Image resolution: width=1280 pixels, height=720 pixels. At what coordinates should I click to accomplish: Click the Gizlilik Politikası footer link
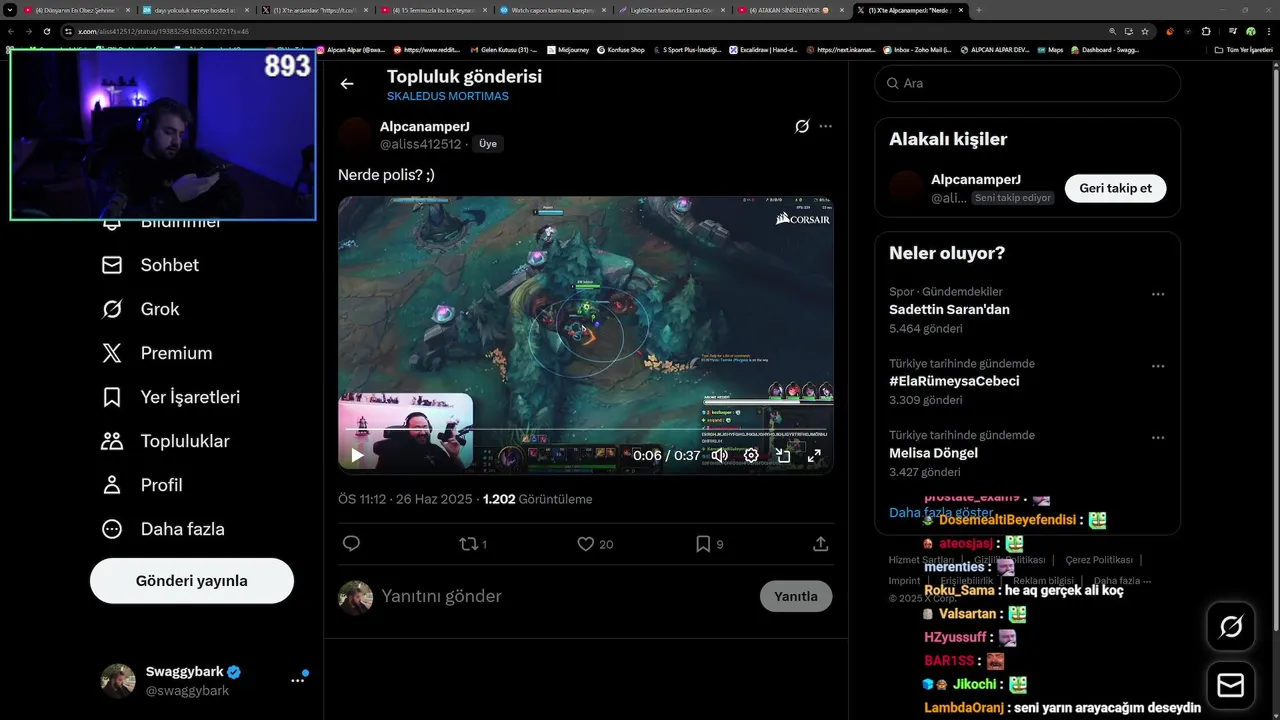(x=1010, y=560)
